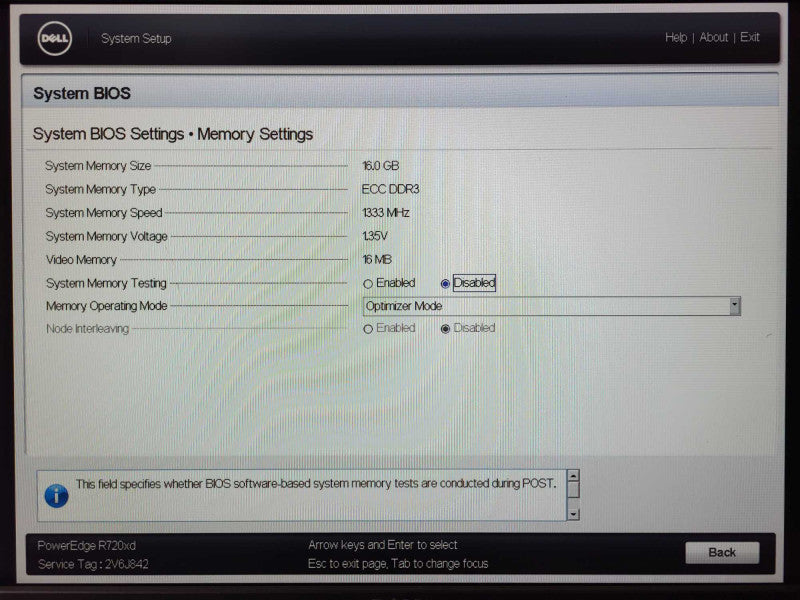This screenshot has height=600, width=800.
Task: Click the System Memory Testing label
Action: point(106,283)
